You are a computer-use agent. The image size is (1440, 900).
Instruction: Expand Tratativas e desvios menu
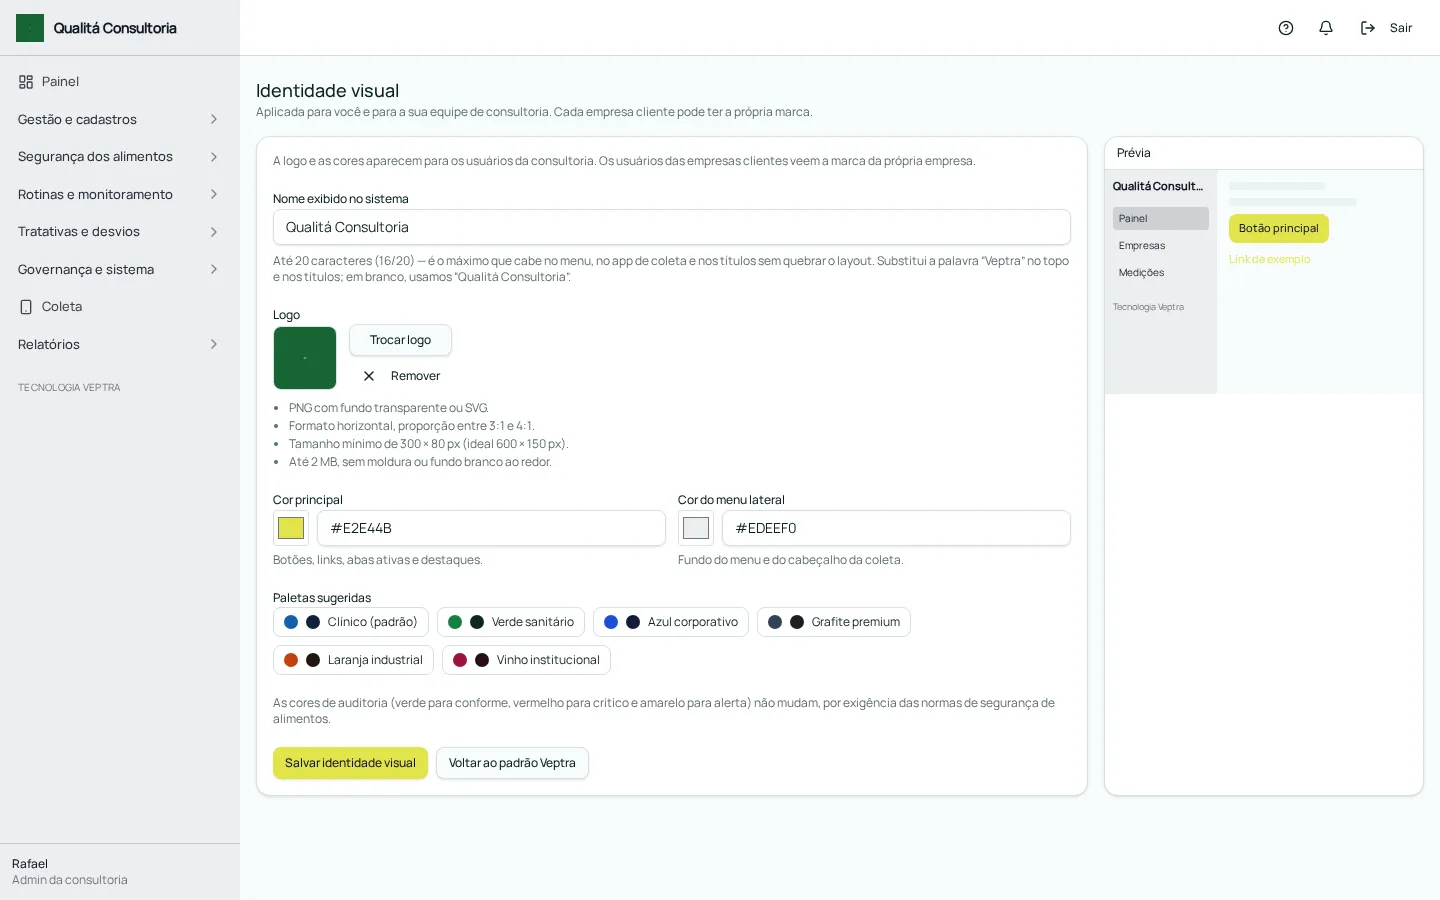click(120, 232)
